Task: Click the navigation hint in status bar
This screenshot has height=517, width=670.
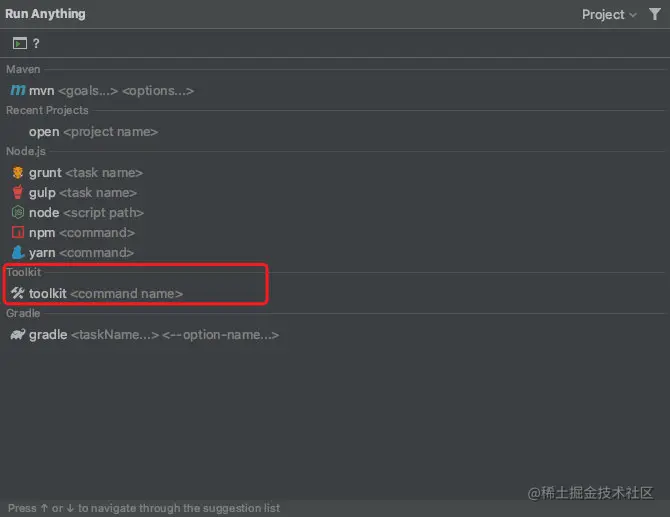Action: click(144, 508)
